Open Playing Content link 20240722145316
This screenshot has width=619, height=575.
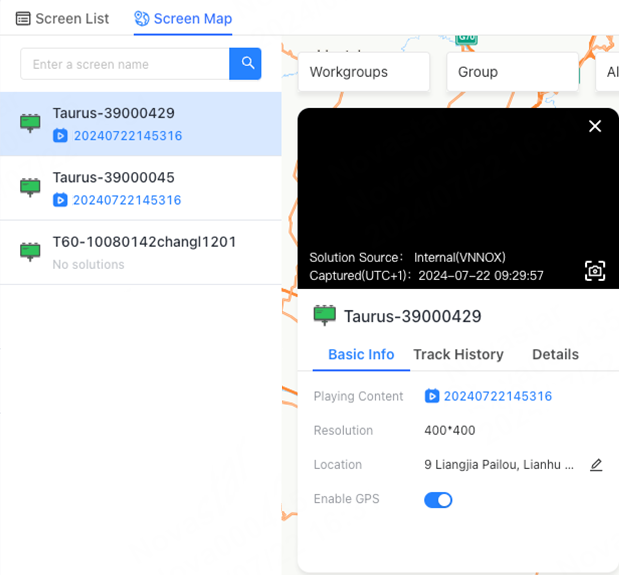498,396
